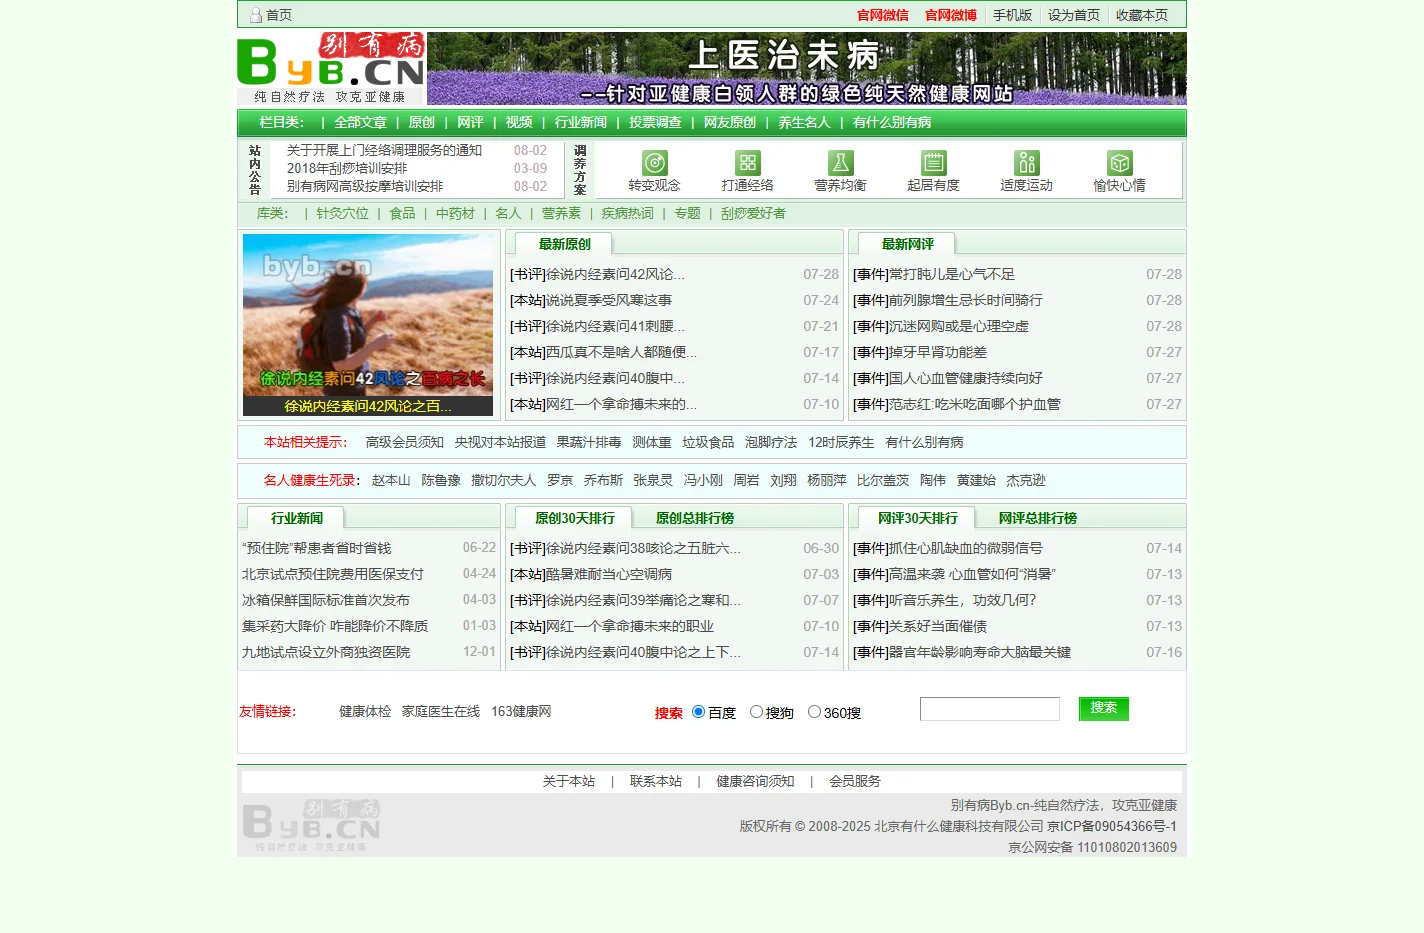Open 视频 in the green menu bar
The height and width of the screenshot is (933, 1424).
(x=519, y=122)
